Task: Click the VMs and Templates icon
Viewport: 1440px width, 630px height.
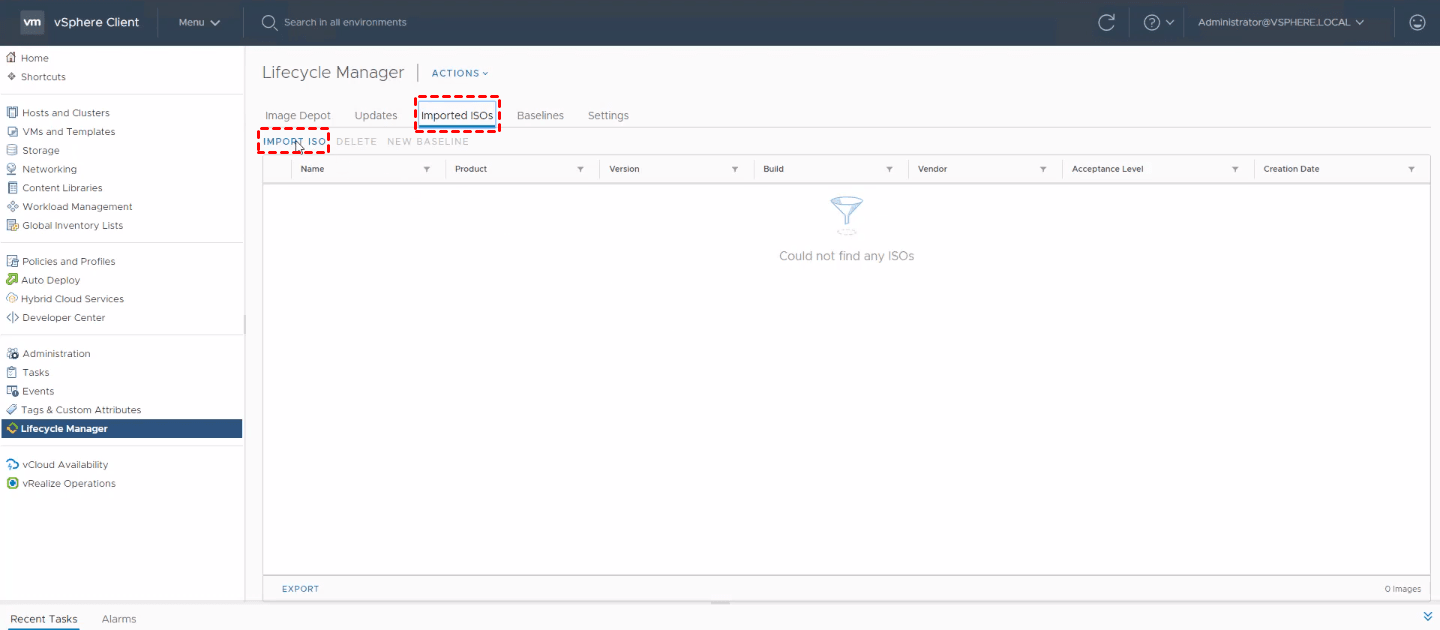Action: [13, 132]
